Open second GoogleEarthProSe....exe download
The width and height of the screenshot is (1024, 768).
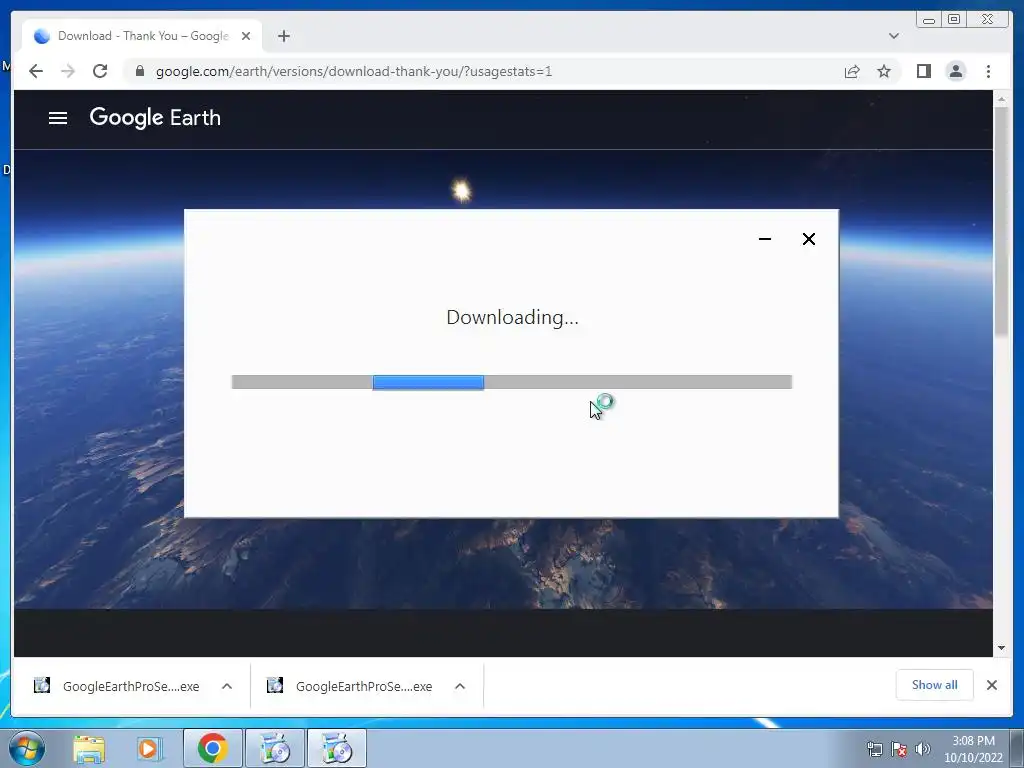(364, 686)
